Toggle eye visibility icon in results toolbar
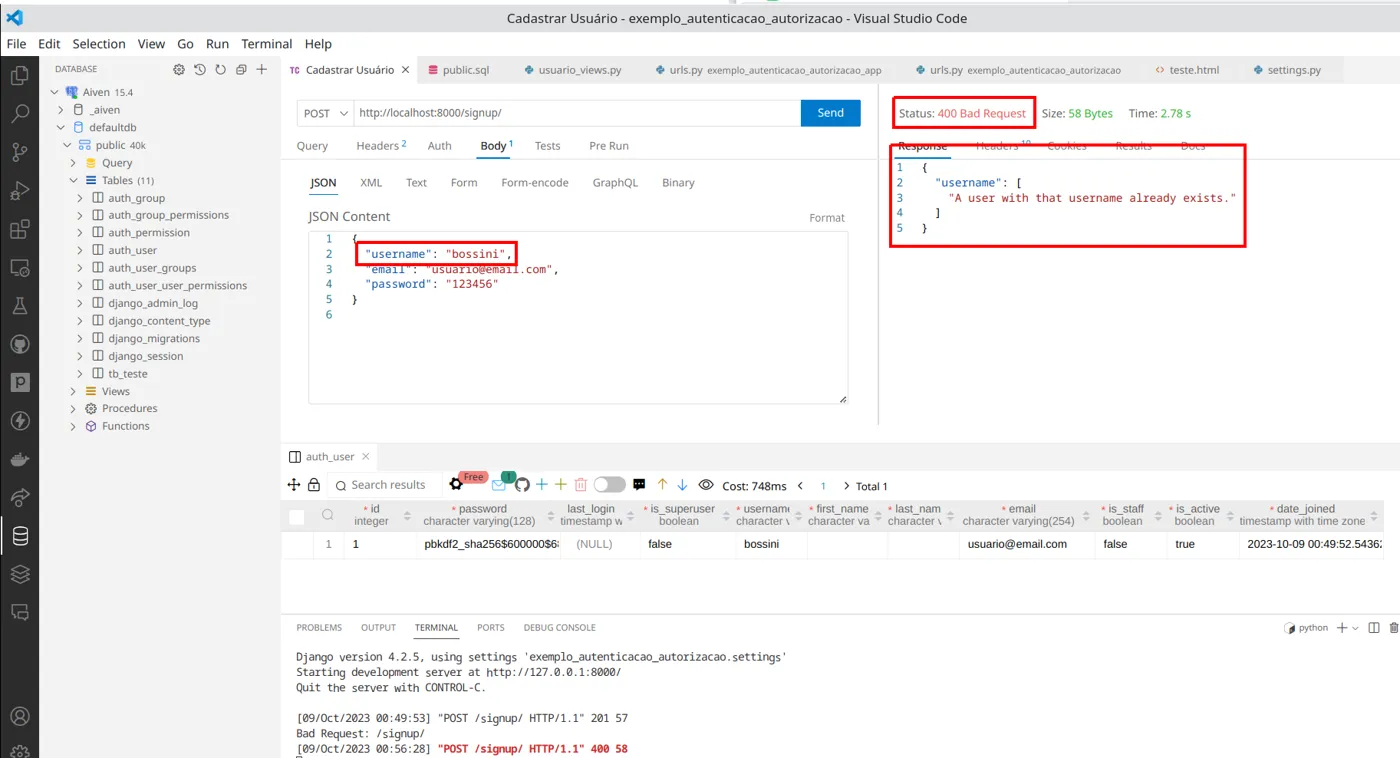The image size is (1400, 758). [x=706, y=485]
